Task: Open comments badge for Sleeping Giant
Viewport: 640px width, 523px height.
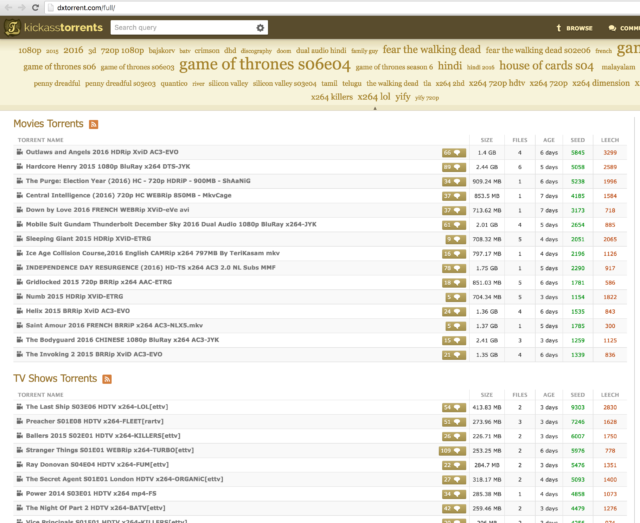Action: click(455, 239)
